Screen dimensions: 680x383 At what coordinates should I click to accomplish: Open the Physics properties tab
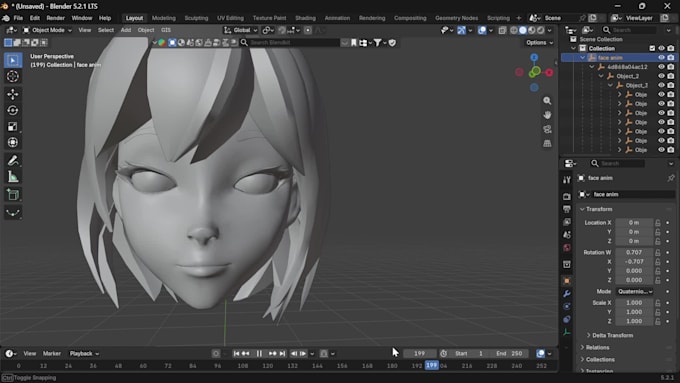pos(567,306)
